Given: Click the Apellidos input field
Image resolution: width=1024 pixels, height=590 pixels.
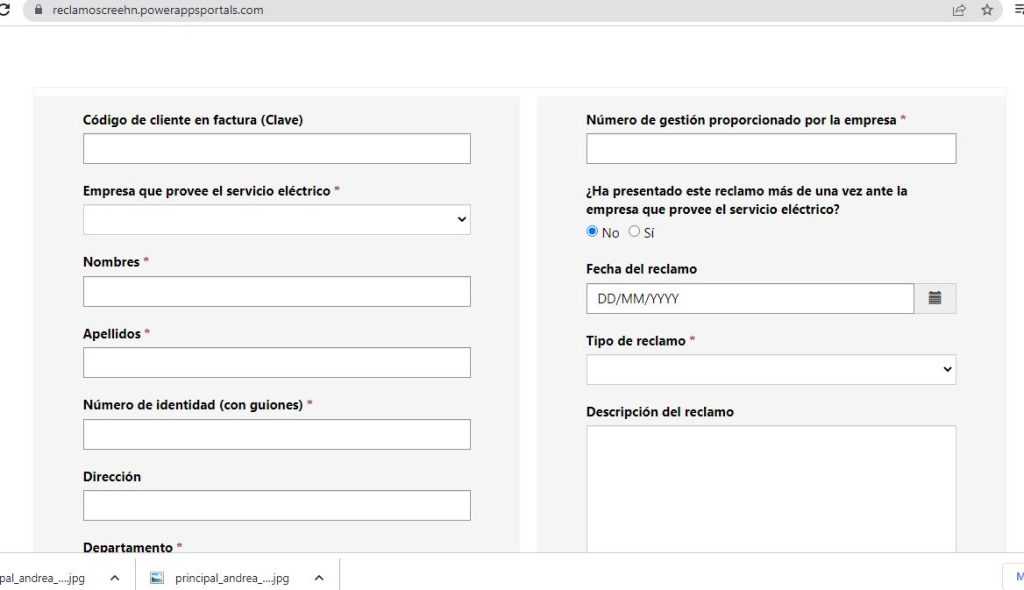Looking at the screenshot, I should tap(276, 363).
